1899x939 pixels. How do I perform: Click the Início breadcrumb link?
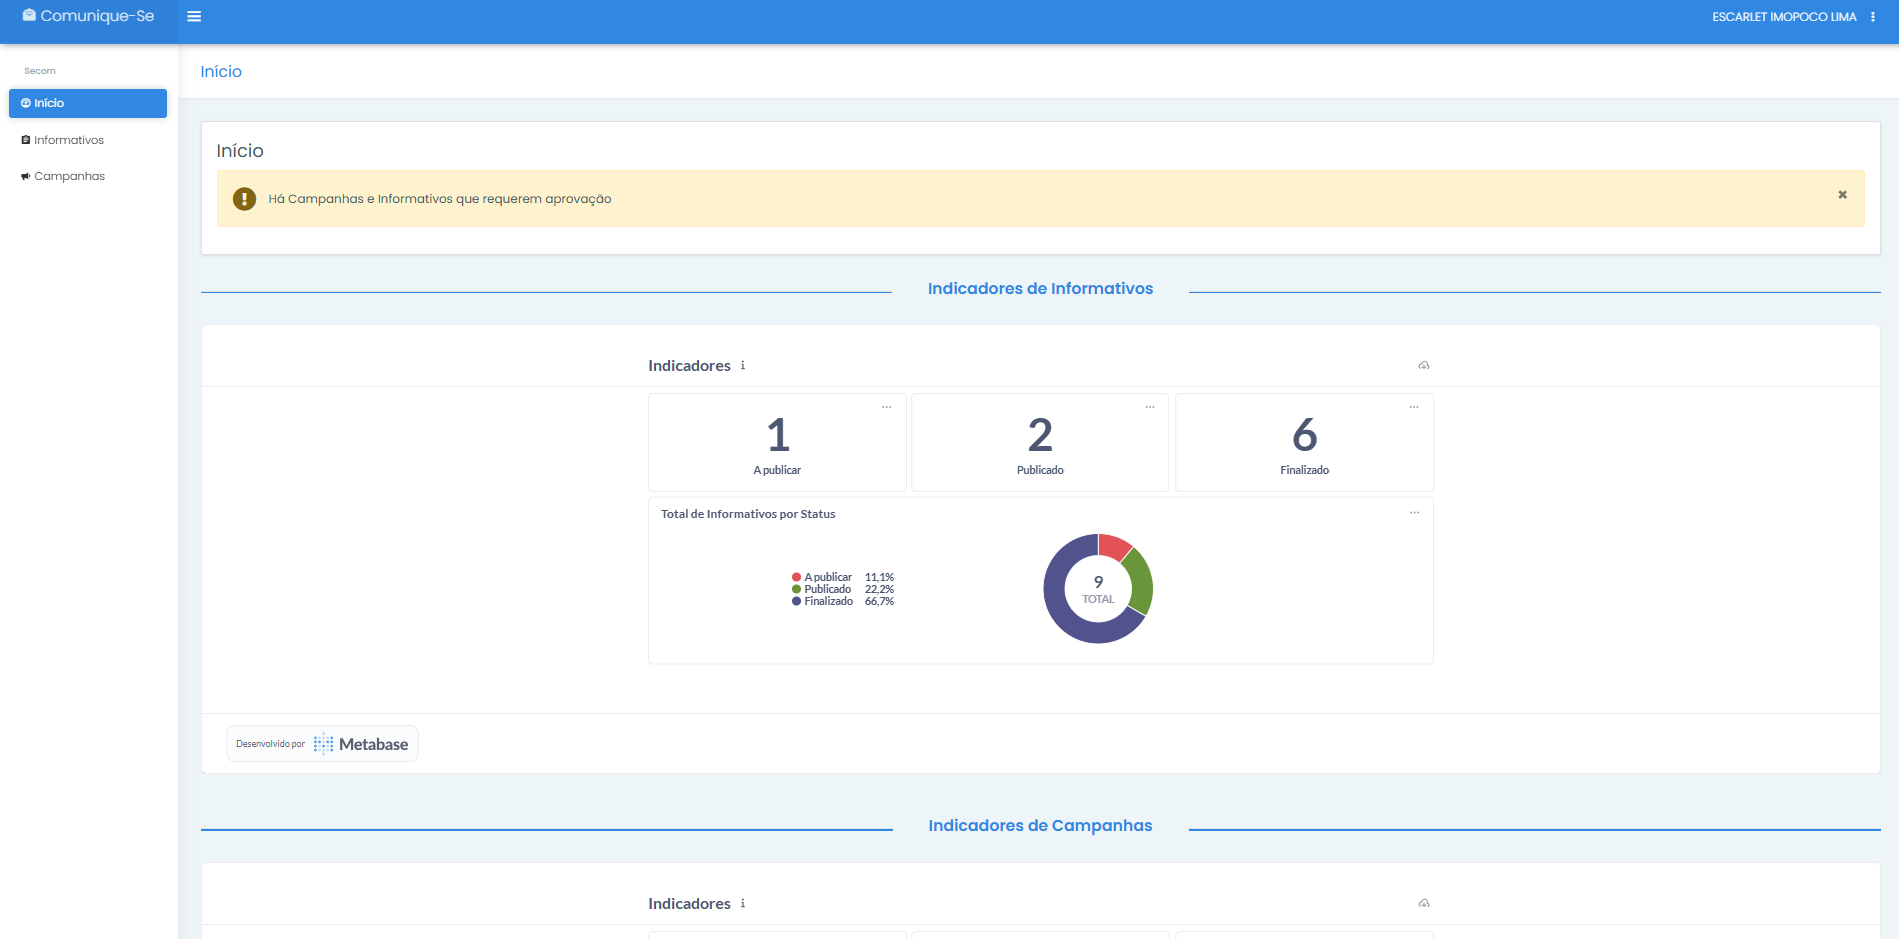click(x=221, y=72)
